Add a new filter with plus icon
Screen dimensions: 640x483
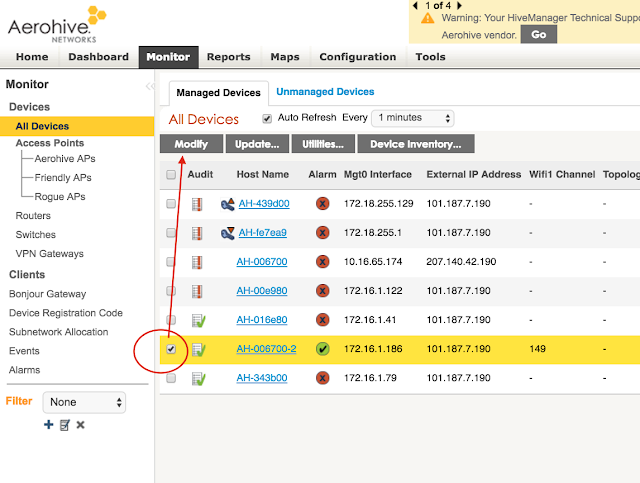(x=49, y=425)
